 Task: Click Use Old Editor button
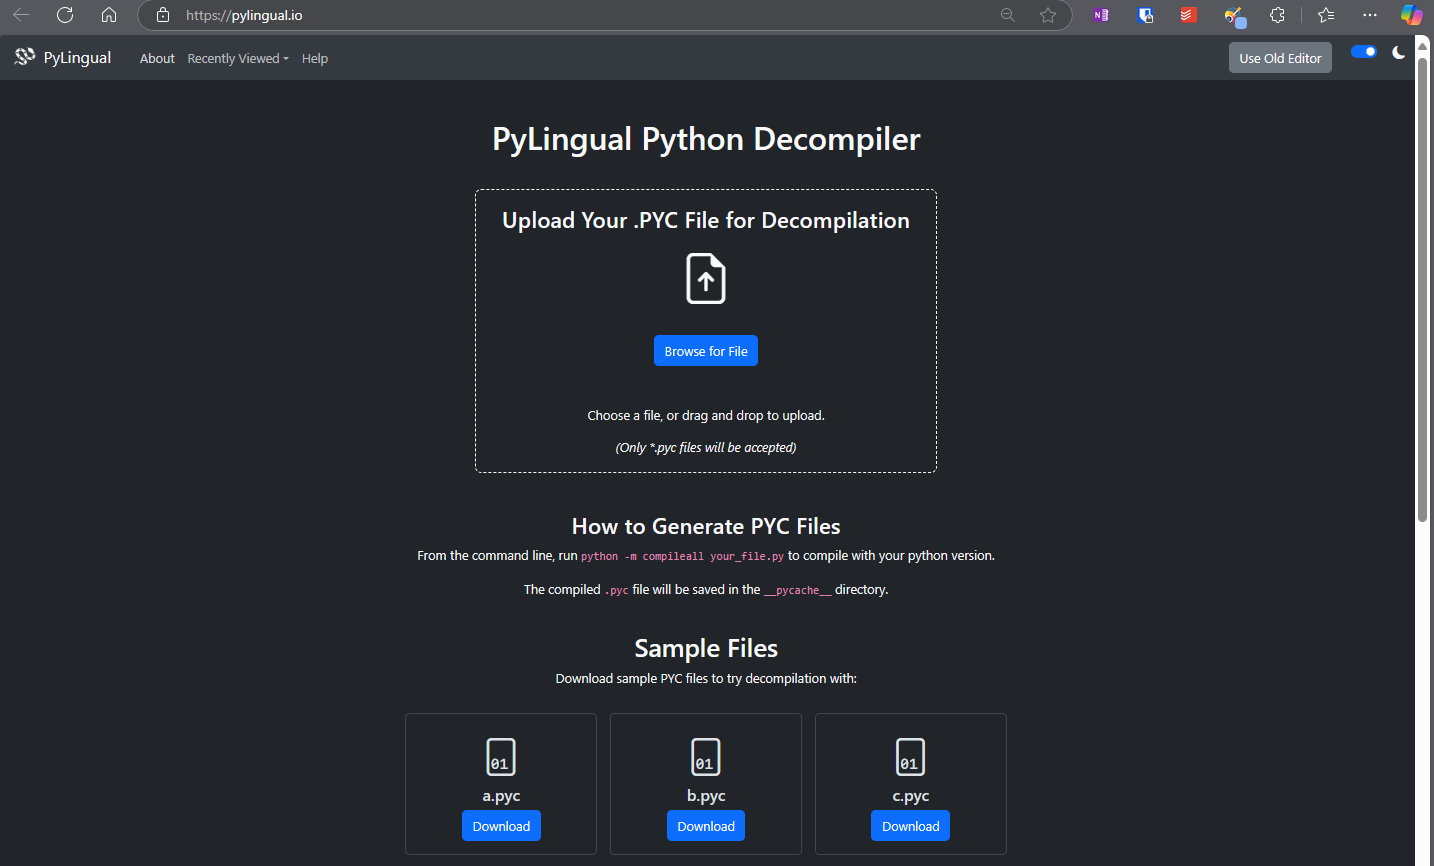tap(1280, 58)
